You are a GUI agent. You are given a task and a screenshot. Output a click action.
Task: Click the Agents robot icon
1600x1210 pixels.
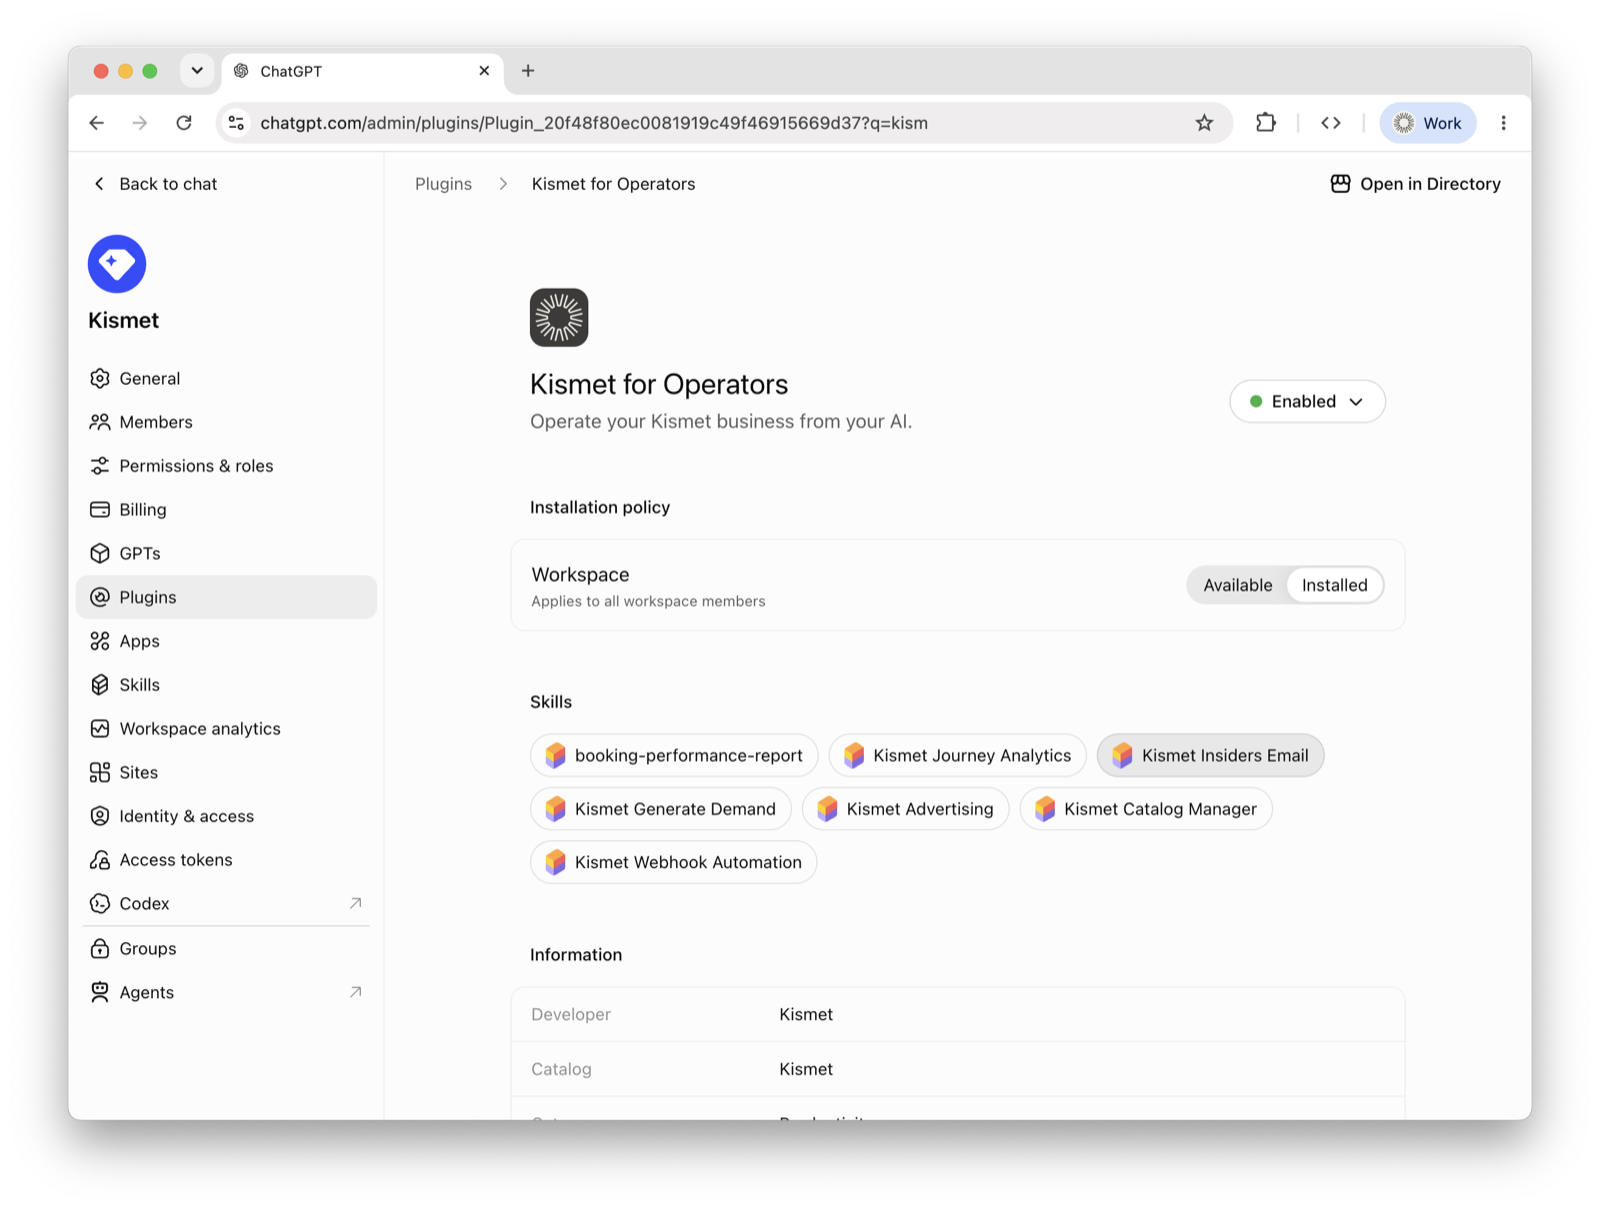tap(100, 992)
